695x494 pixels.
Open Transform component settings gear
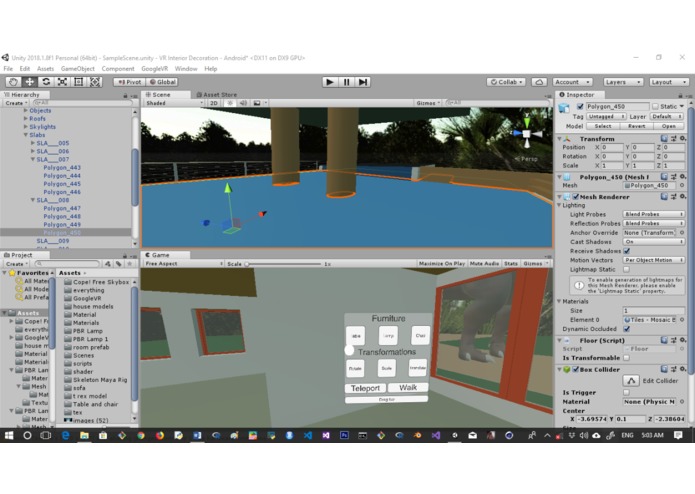(x=683, y=139)
